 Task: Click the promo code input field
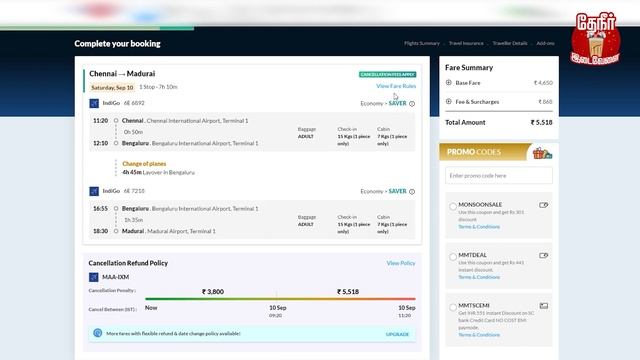pyautogui.click(x=498, y=176)
